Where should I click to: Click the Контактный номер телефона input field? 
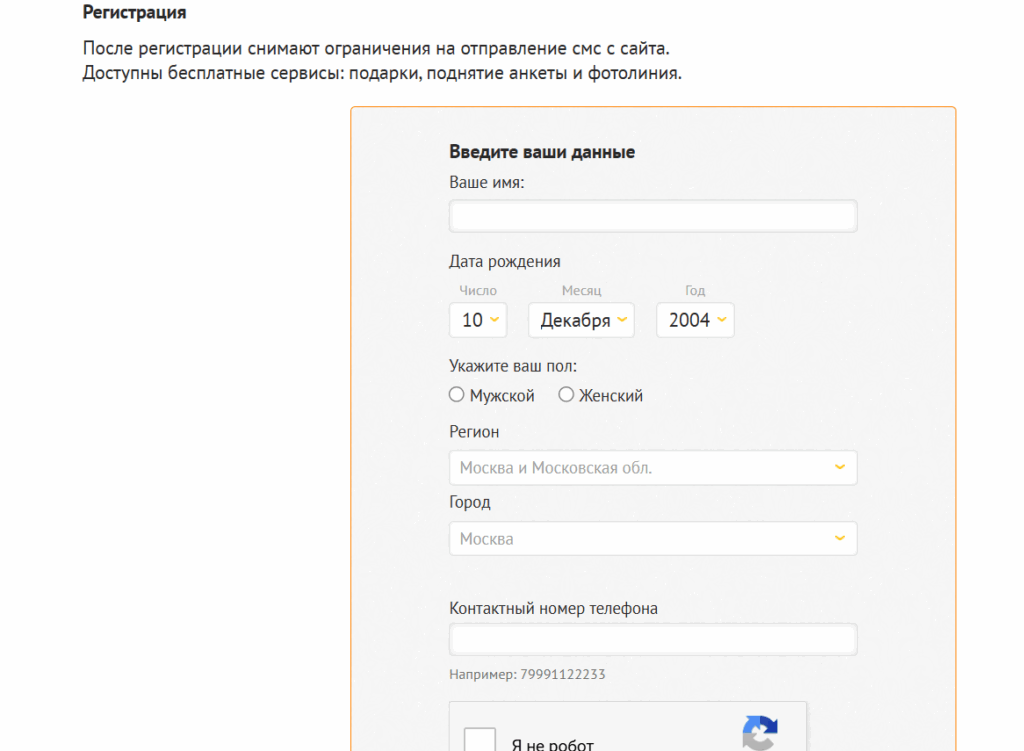[652, 639]
